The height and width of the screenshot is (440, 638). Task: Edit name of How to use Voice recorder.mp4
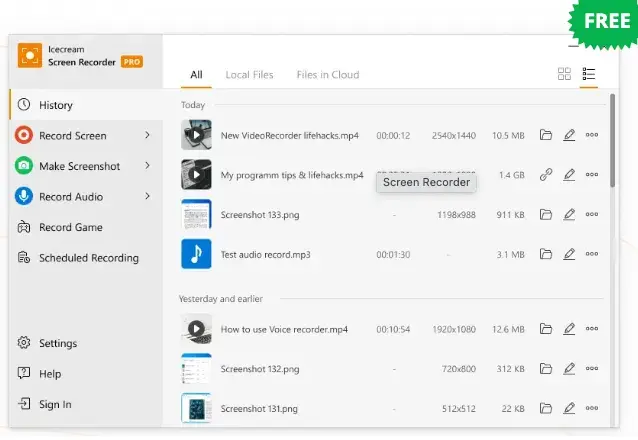point(569,328)
